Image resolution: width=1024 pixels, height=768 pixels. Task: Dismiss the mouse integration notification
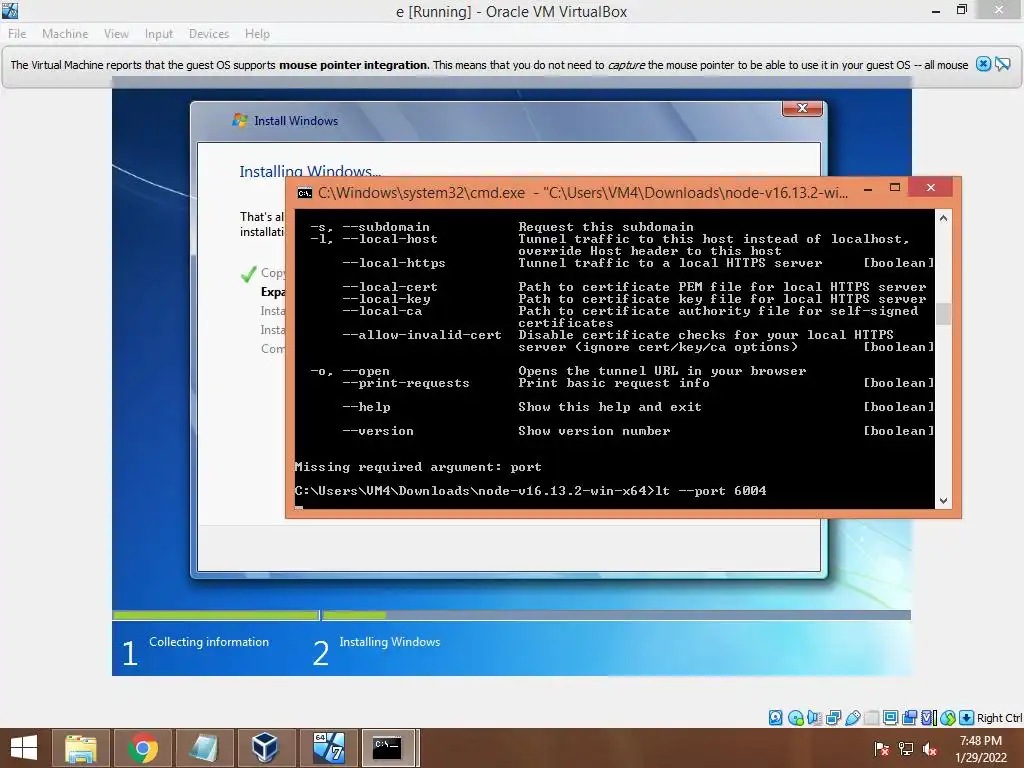click(983, 64)
